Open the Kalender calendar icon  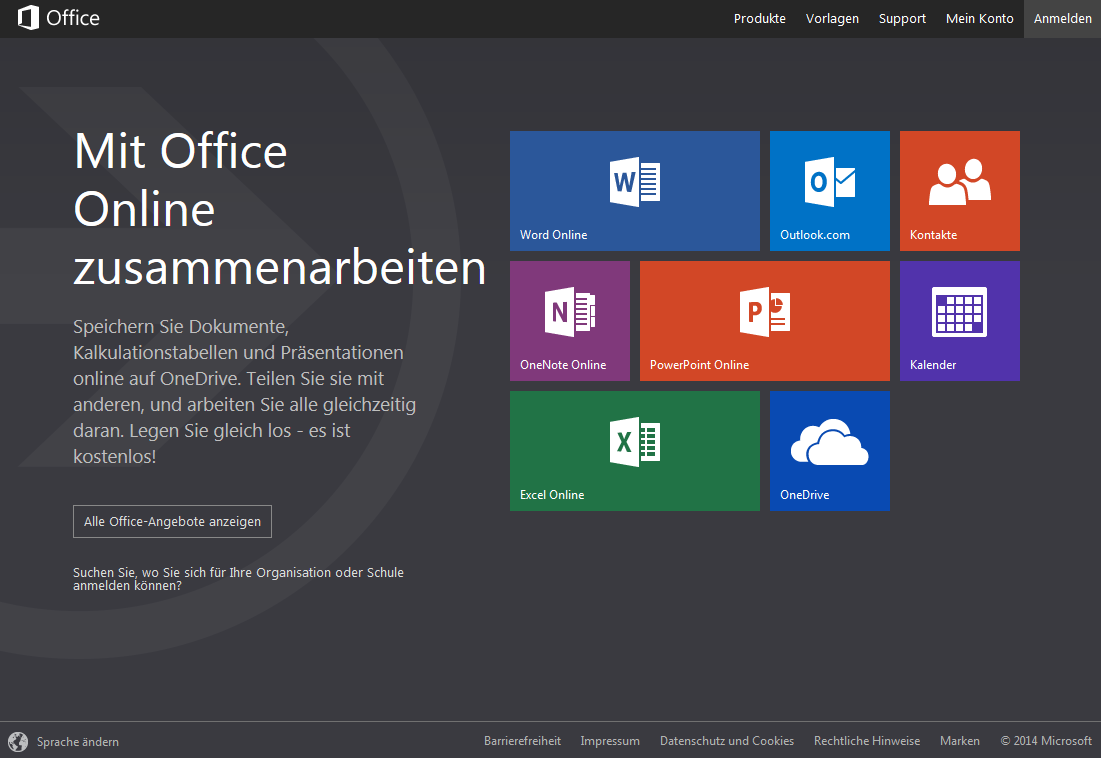[959, 311]
